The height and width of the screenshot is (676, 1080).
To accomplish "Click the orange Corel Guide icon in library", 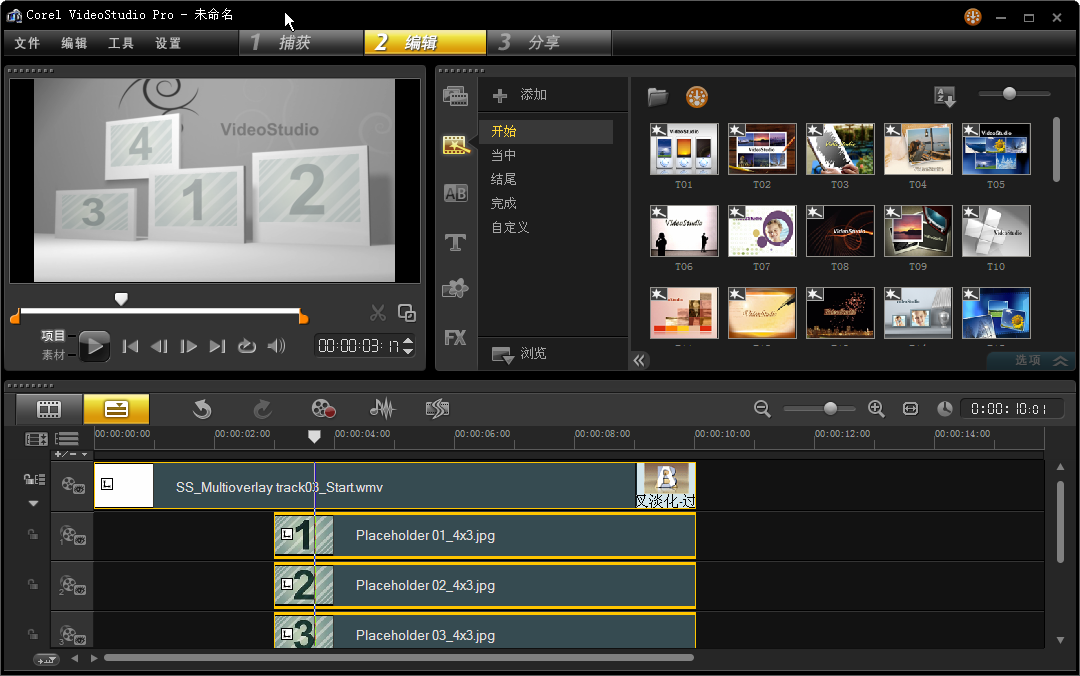I will pyautogui.click(x=697, y=97).
